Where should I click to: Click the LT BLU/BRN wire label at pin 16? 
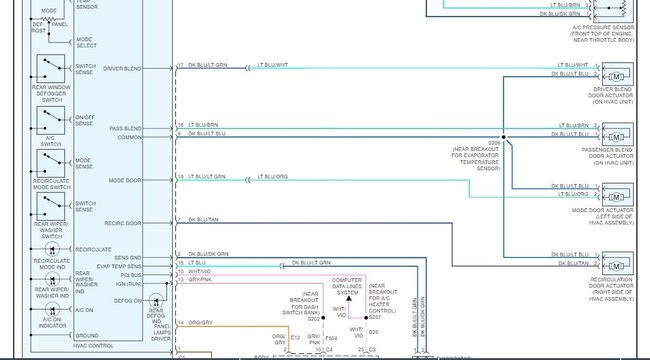(203, 125)
